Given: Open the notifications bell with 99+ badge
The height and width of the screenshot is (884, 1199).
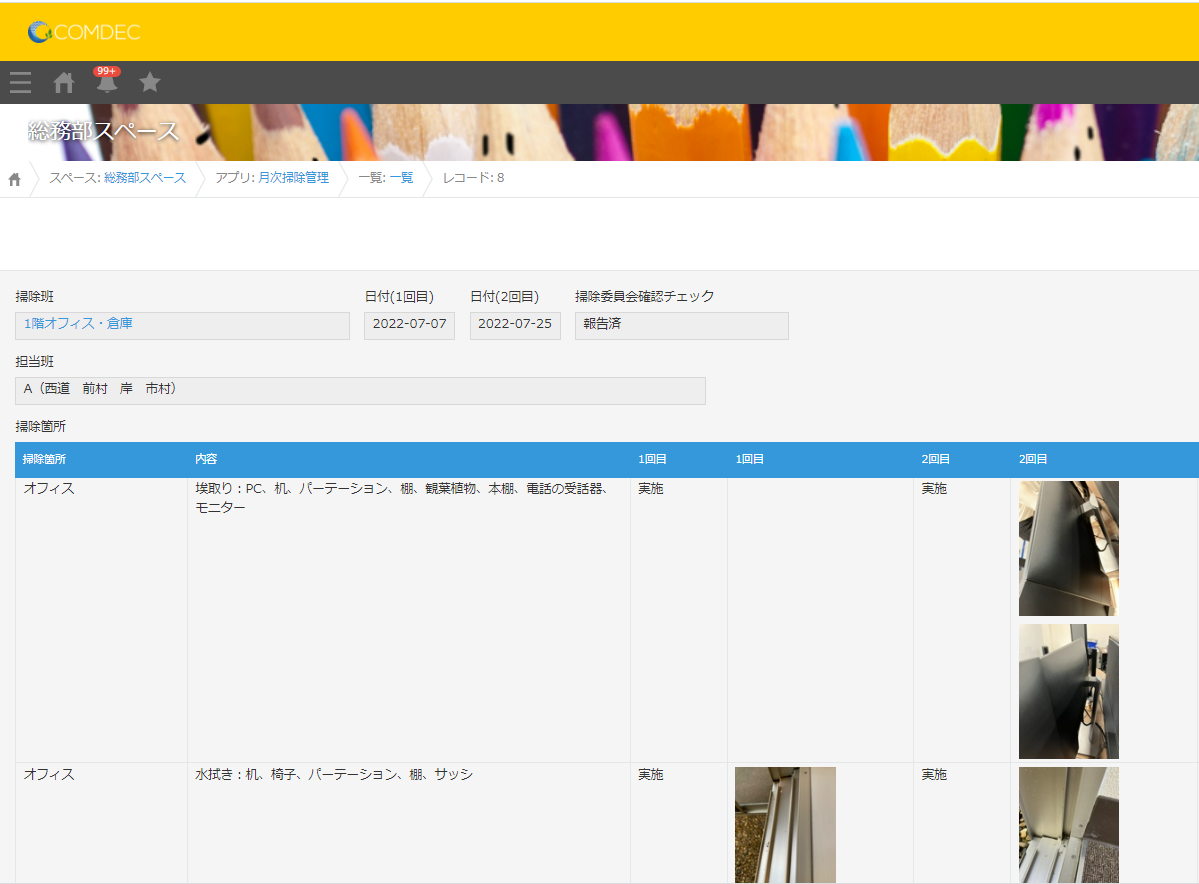Looking at the screenshot, I should (107, 80).
